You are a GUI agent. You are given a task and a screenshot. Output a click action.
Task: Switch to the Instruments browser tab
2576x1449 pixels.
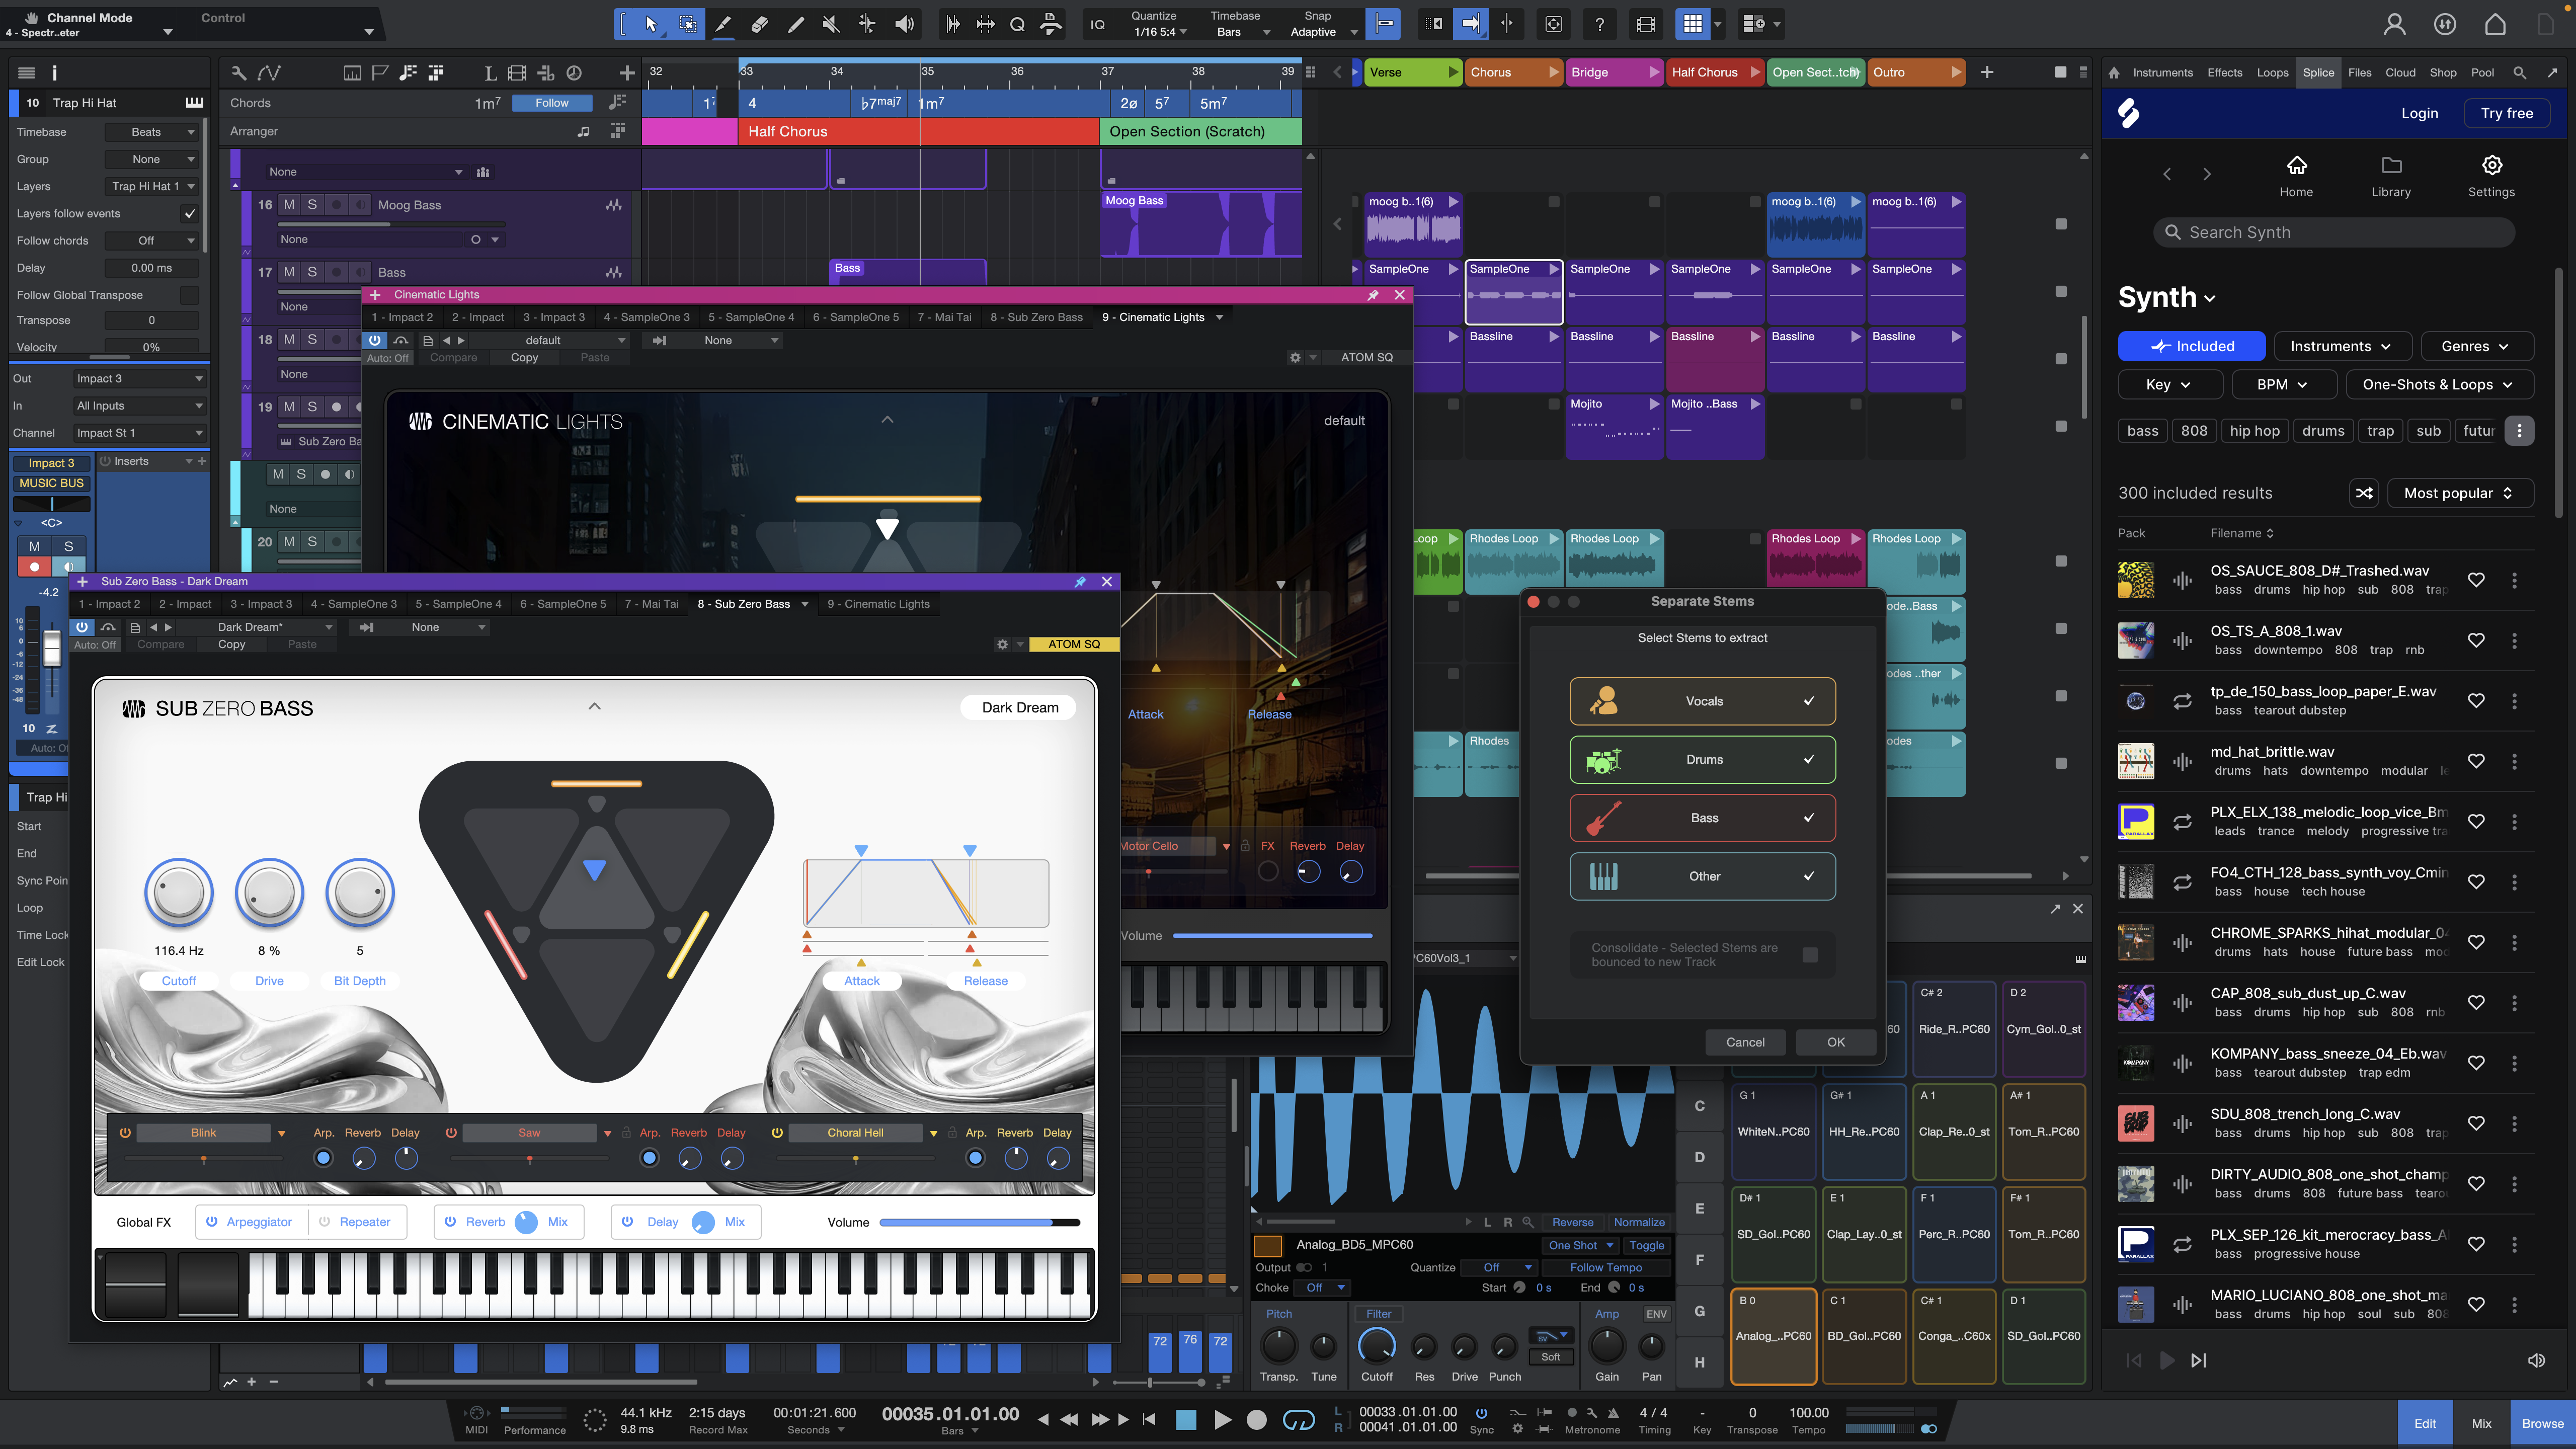tap(2162, 72)
